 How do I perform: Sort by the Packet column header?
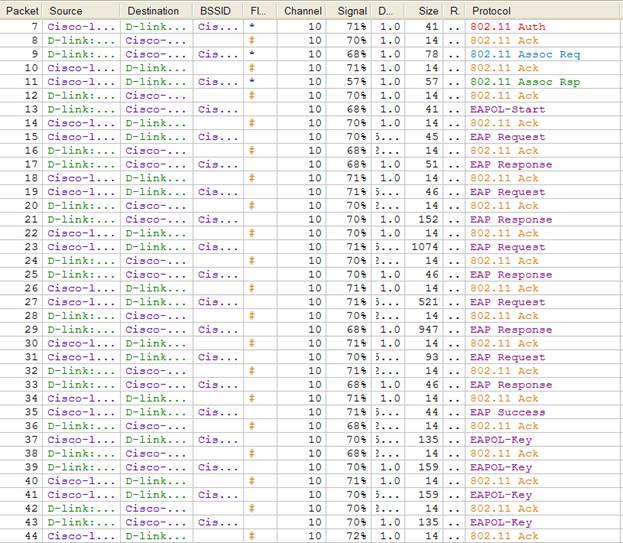(22, 11)
